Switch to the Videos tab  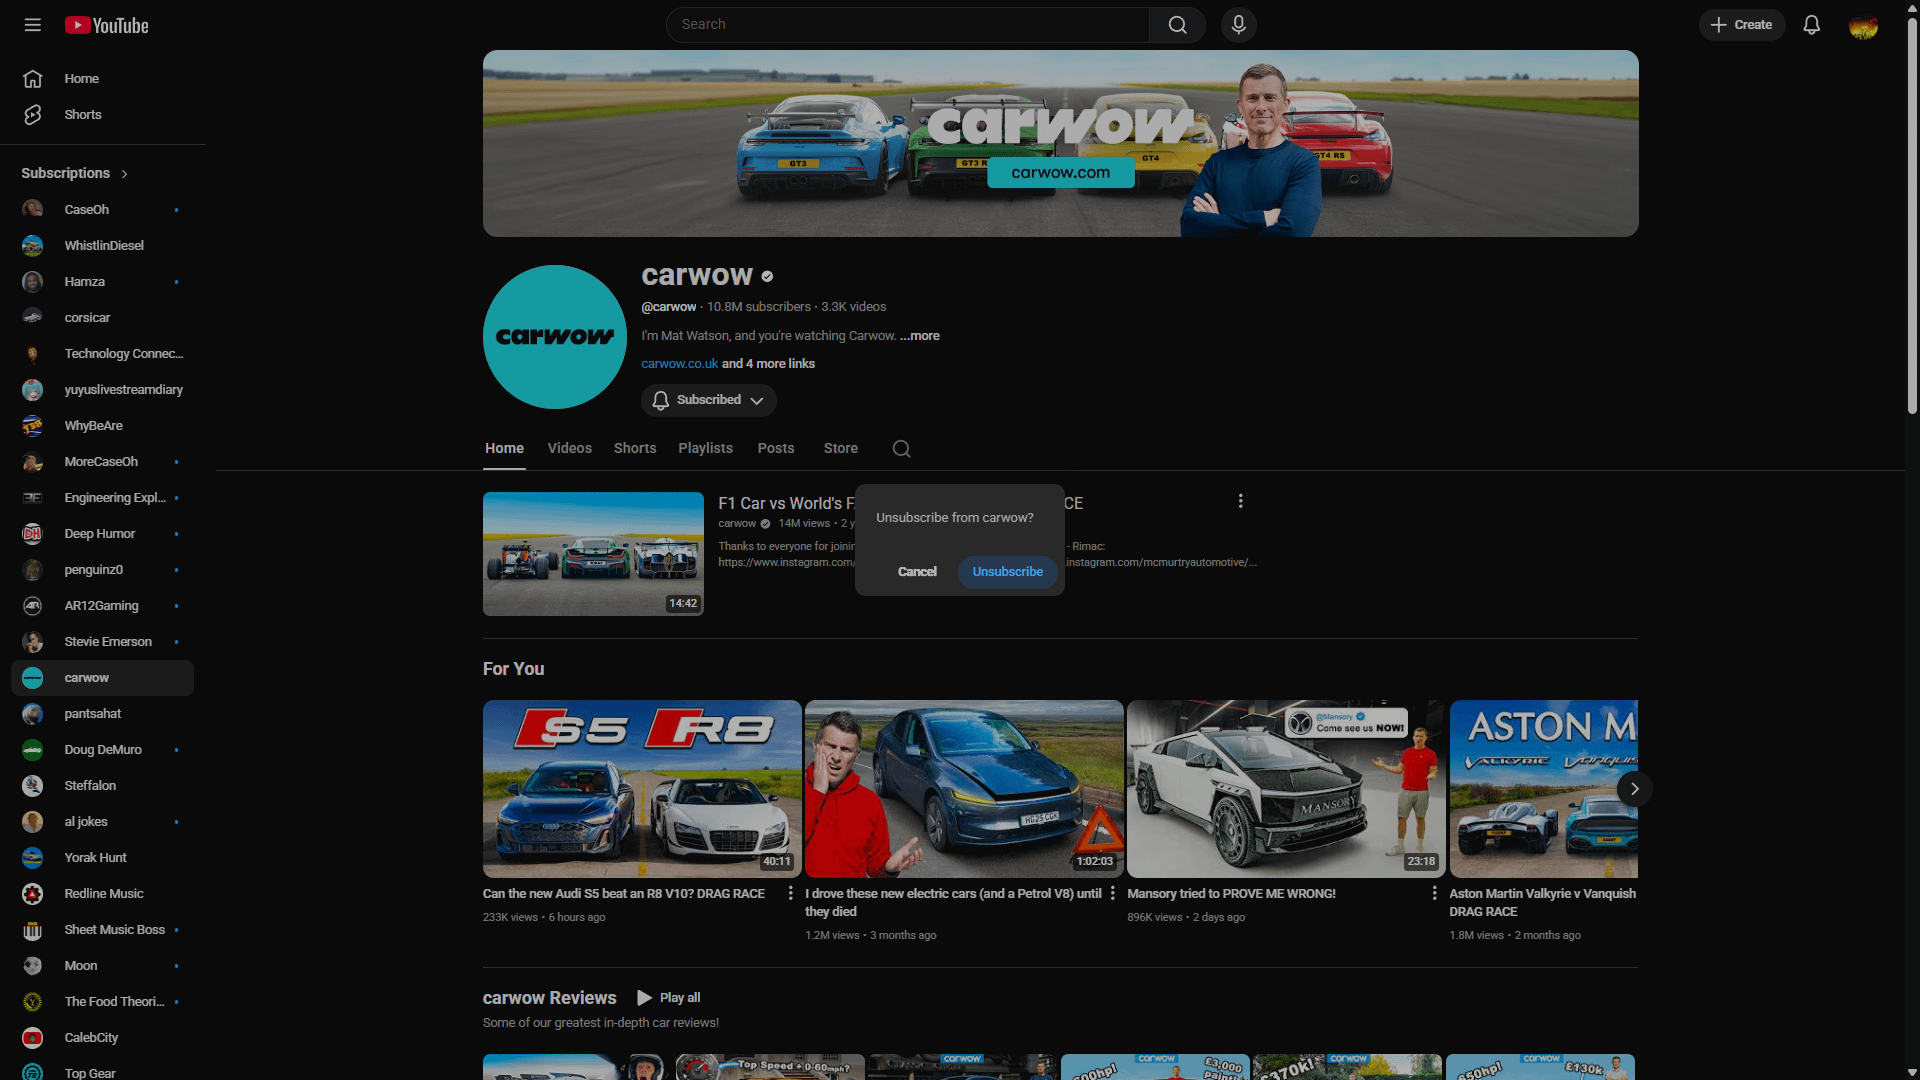[x=569, y=449]
